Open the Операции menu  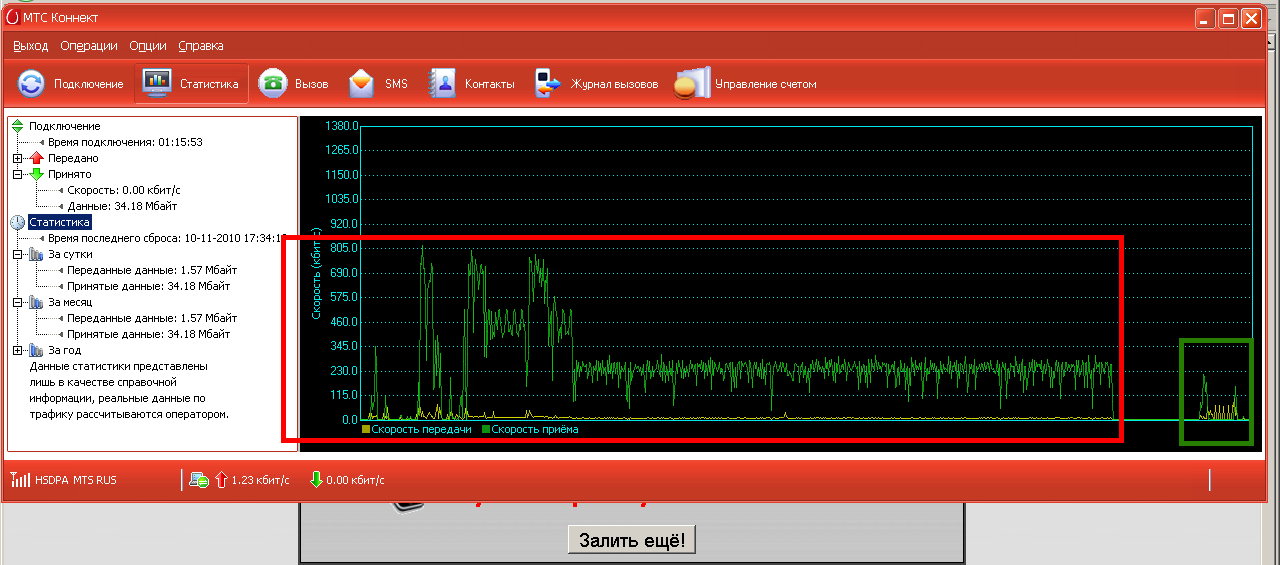[89, 46]
